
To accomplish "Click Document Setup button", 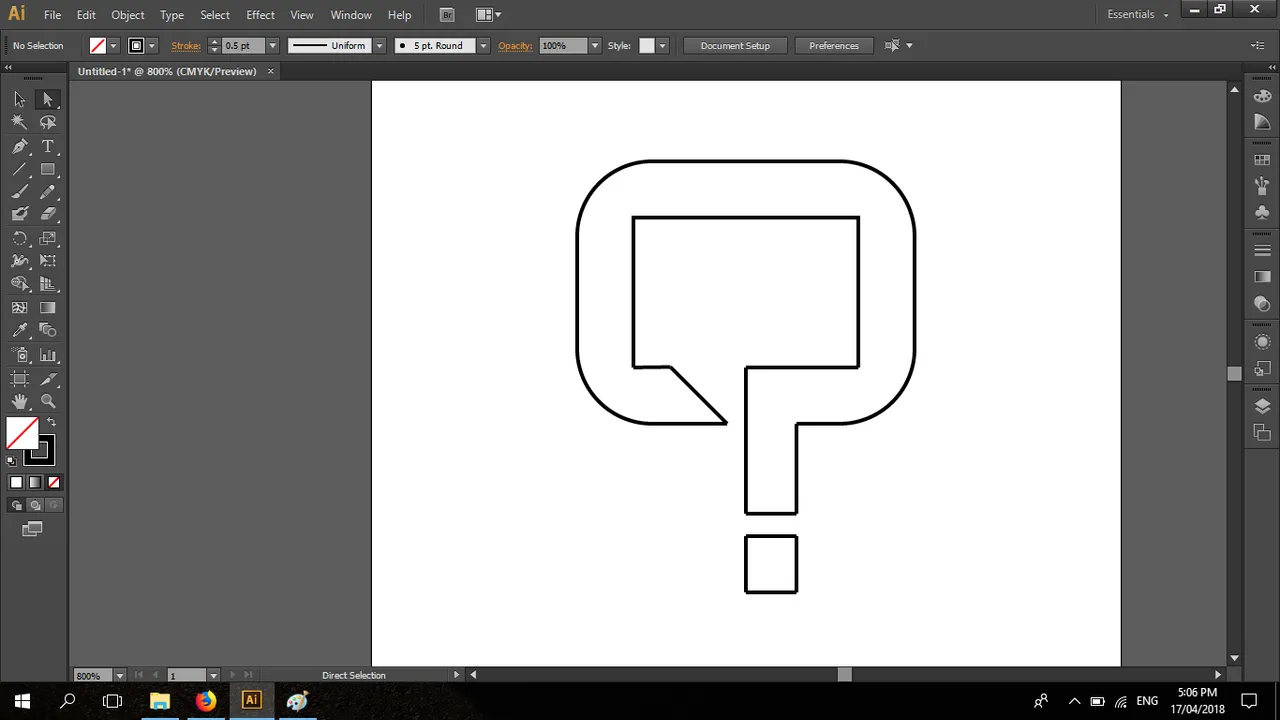I will (735, 46).
